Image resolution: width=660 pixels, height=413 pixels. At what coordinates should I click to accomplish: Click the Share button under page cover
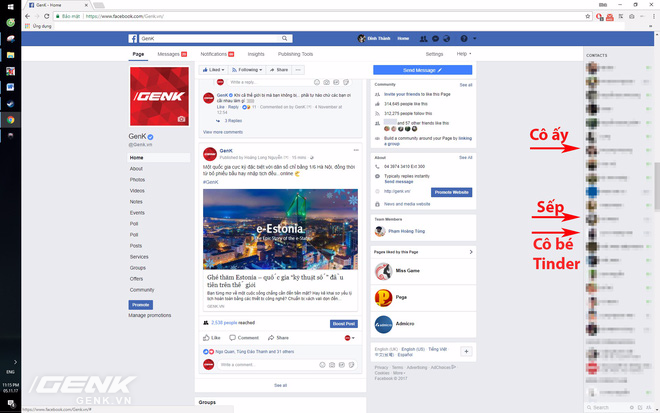click(279, 70)
